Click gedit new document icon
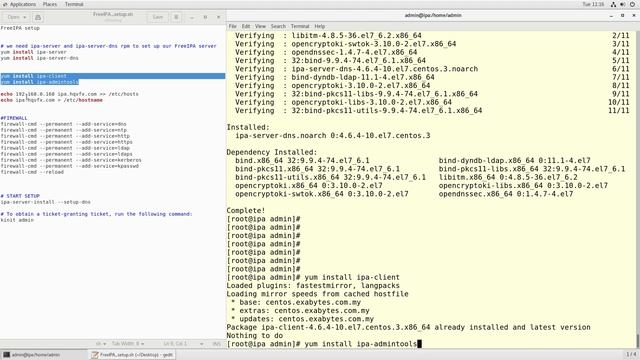Viewport: 640px width, 360px height. tap(38, 17)
